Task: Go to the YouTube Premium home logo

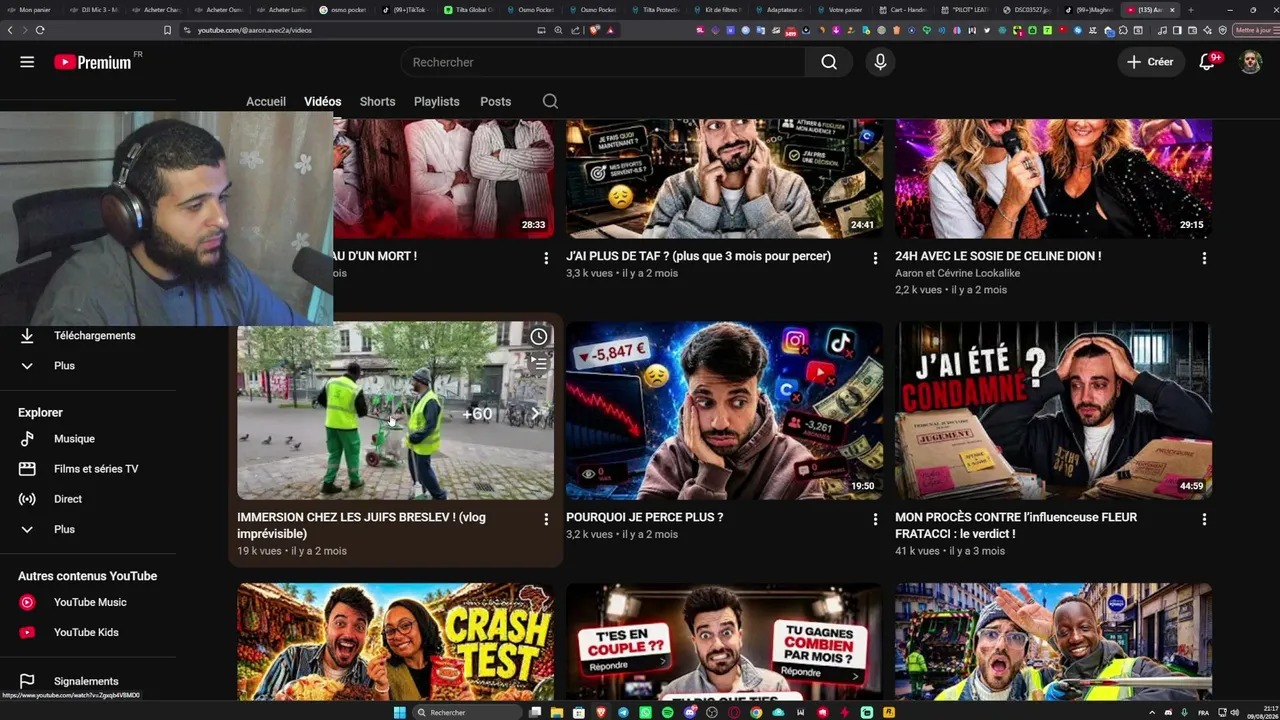Action: click(93, 62)
